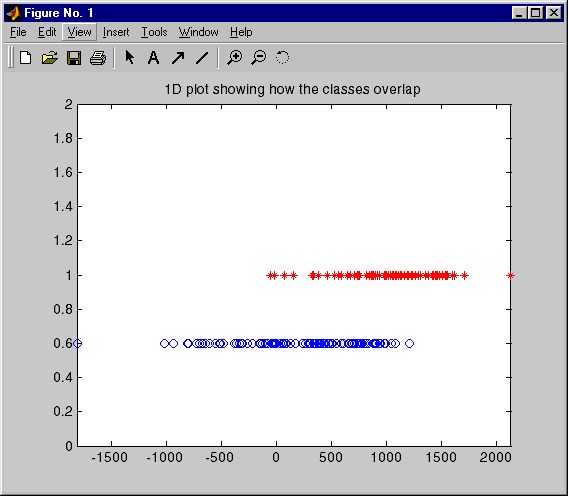Enable the Zoom In magnifier
This screenshot has height=496, width=568.
point(234,58)
